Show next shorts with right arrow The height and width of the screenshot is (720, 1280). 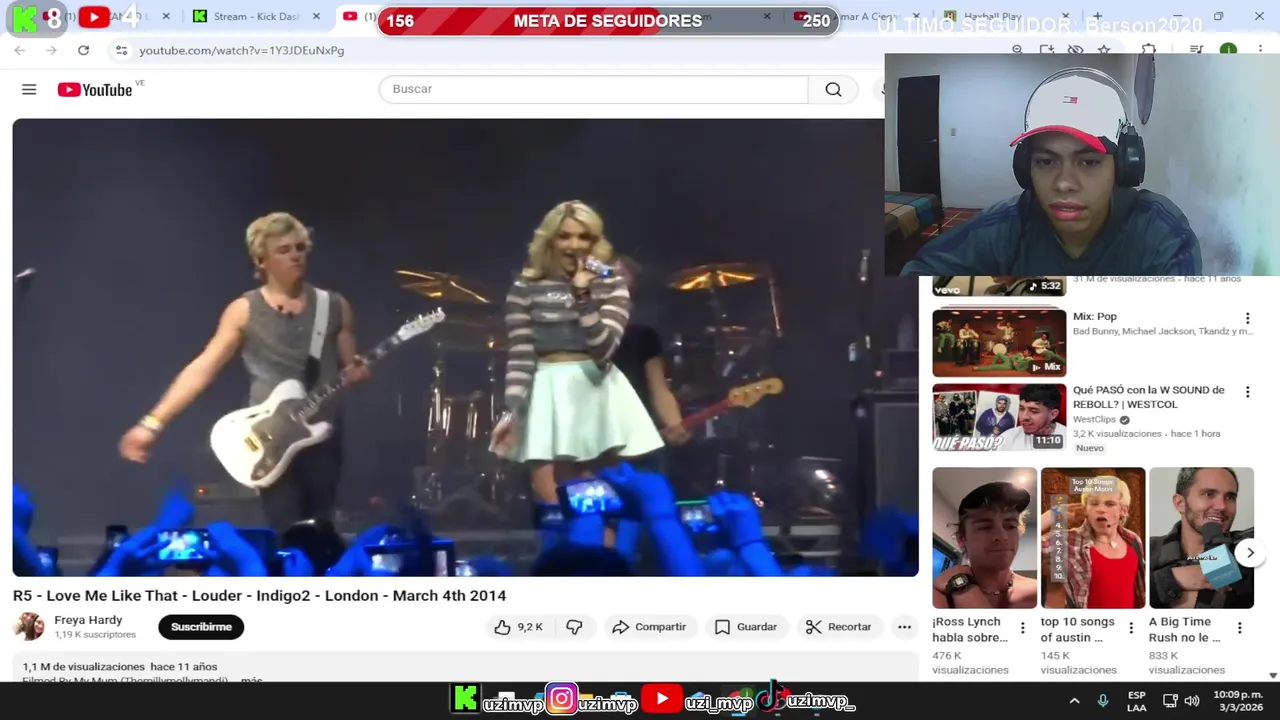[1250, 552]
